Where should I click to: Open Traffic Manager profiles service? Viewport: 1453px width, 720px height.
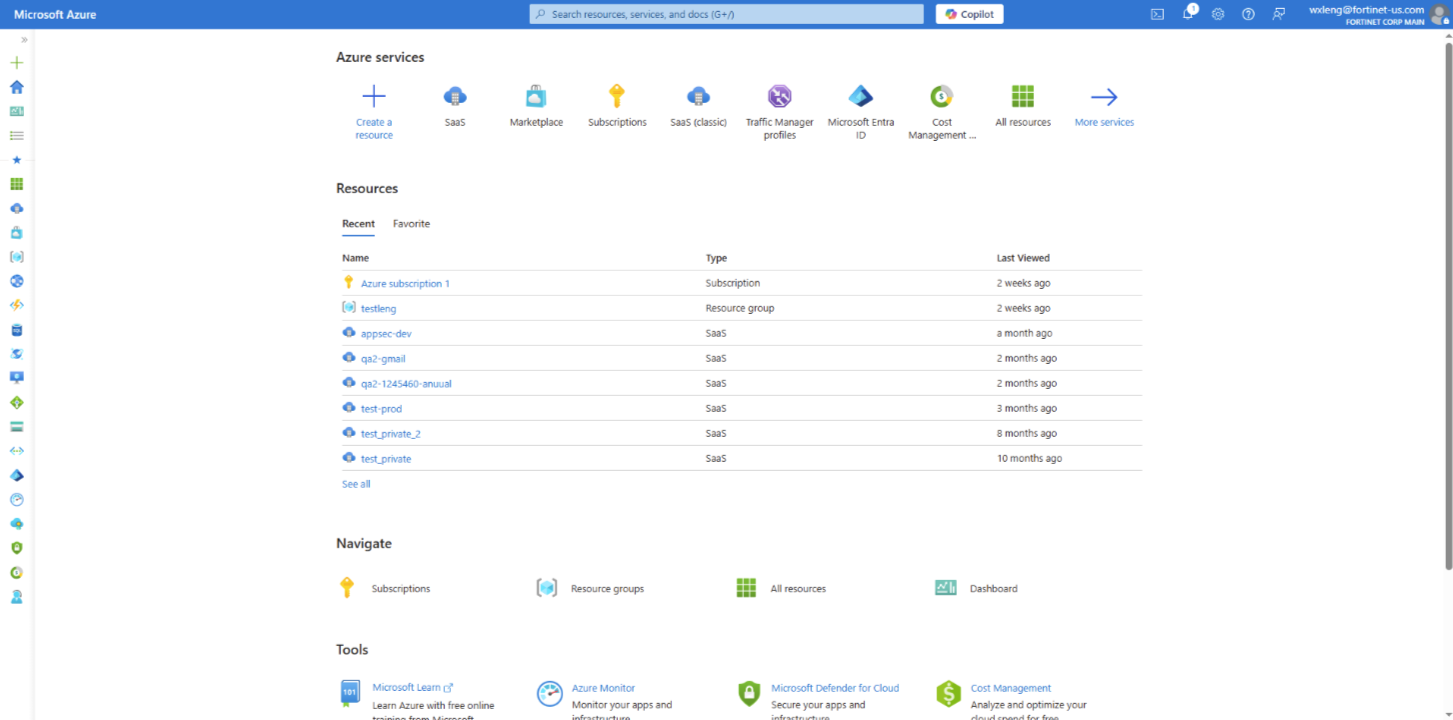click(779, 106)
